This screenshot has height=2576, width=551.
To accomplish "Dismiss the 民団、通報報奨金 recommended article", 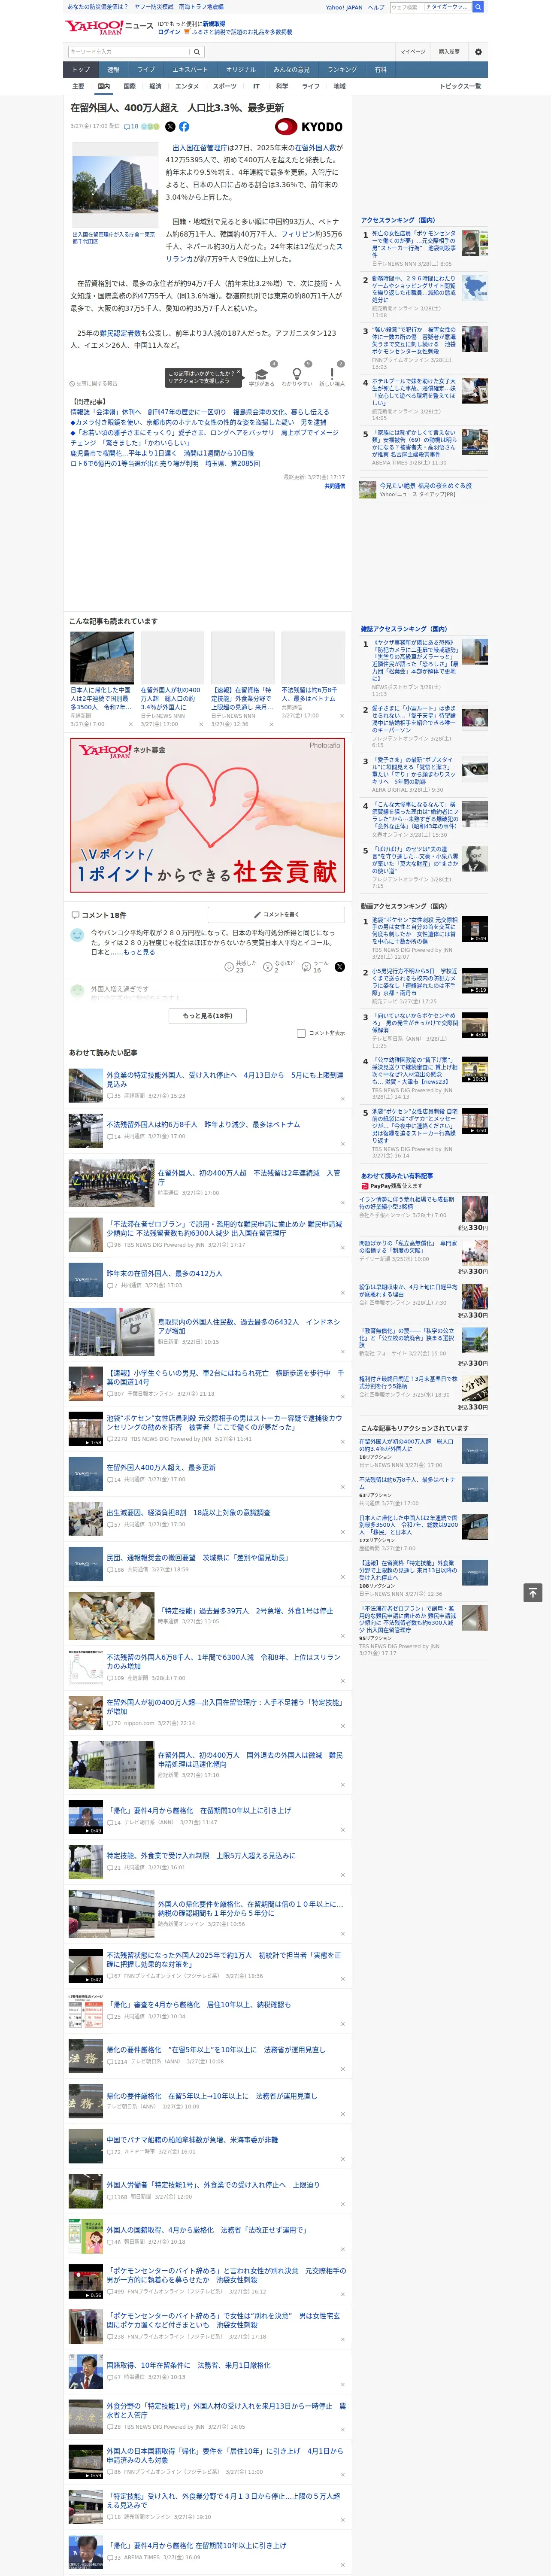I will (342, 1576).
